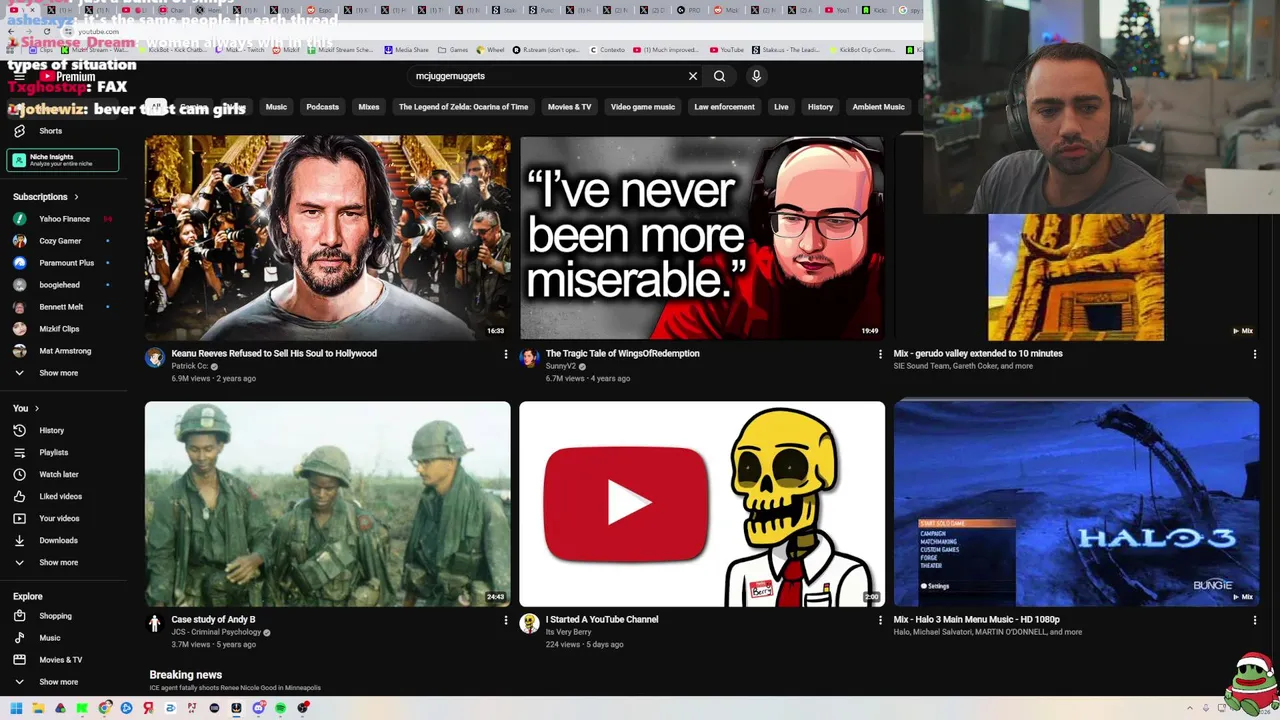Play the skeleton YouTube logo thumbnail
The height and width of the screenshot is (720, 1280).
coord(702,504)
